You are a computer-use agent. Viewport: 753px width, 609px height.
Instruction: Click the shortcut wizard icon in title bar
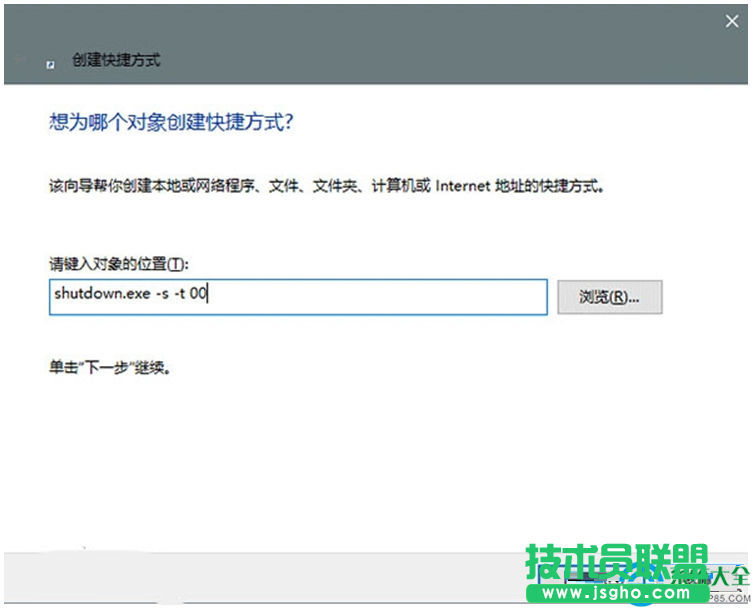pyautogui.click(x=51, y=63)
